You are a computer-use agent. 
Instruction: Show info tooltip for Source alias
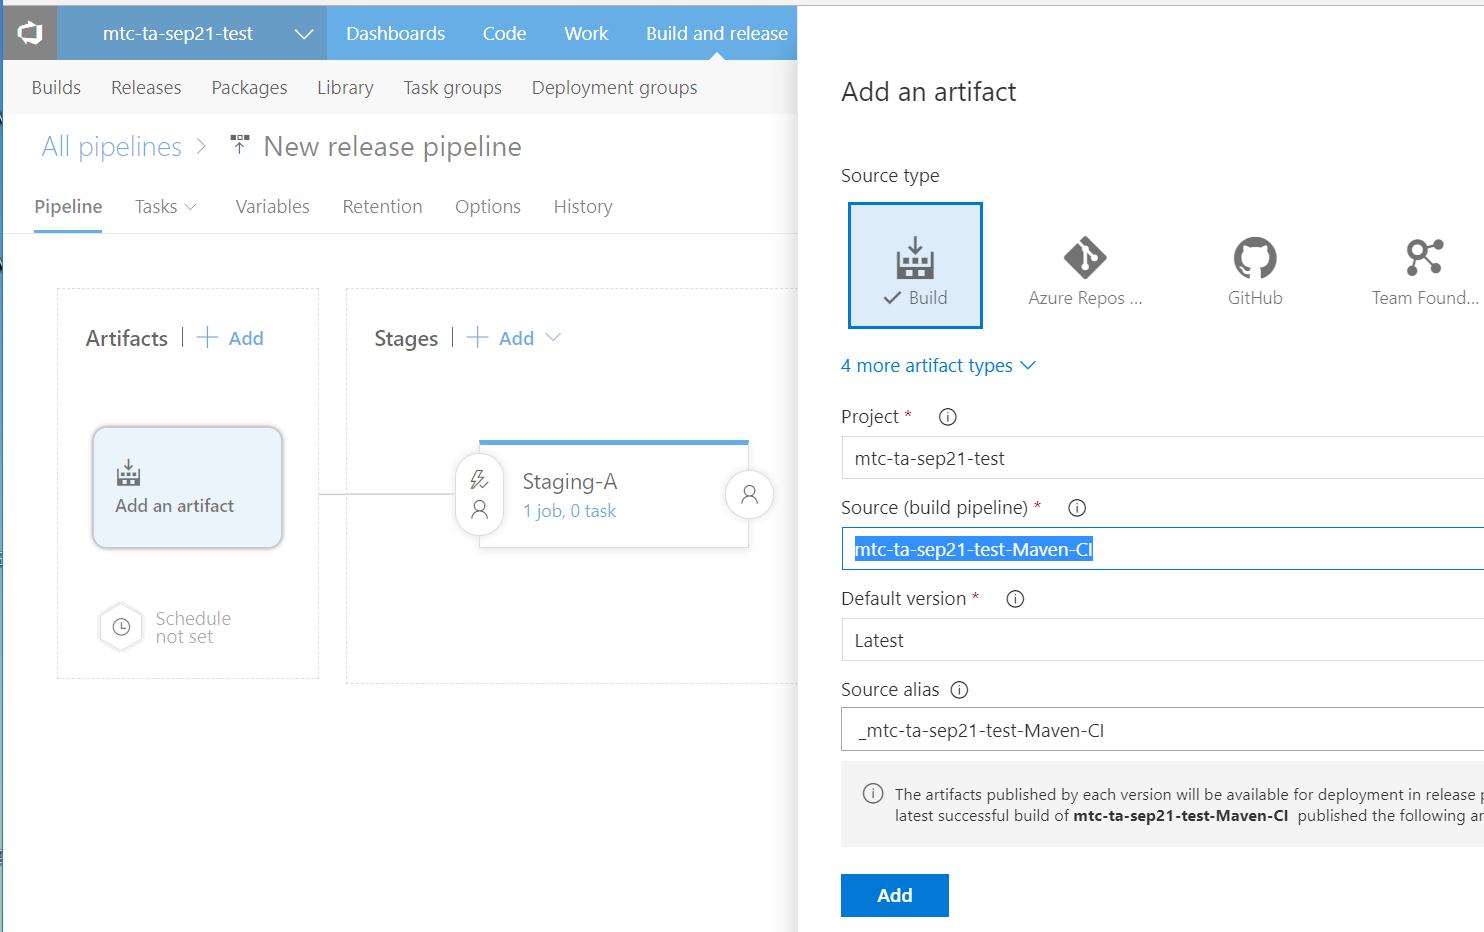coord(959,690)
